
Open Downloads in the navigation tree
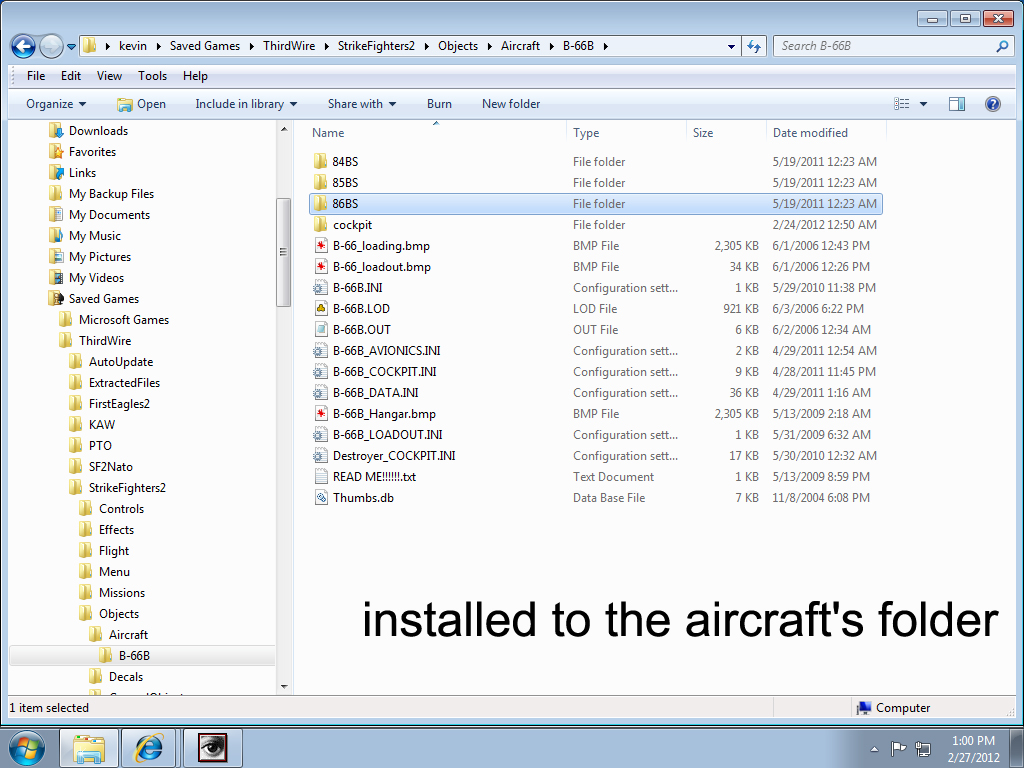pos(98,131)
